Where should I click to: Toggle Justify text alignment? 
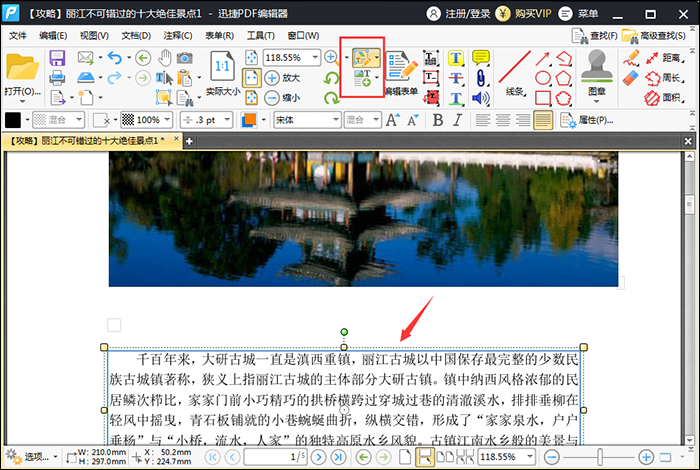coord(543,120)
